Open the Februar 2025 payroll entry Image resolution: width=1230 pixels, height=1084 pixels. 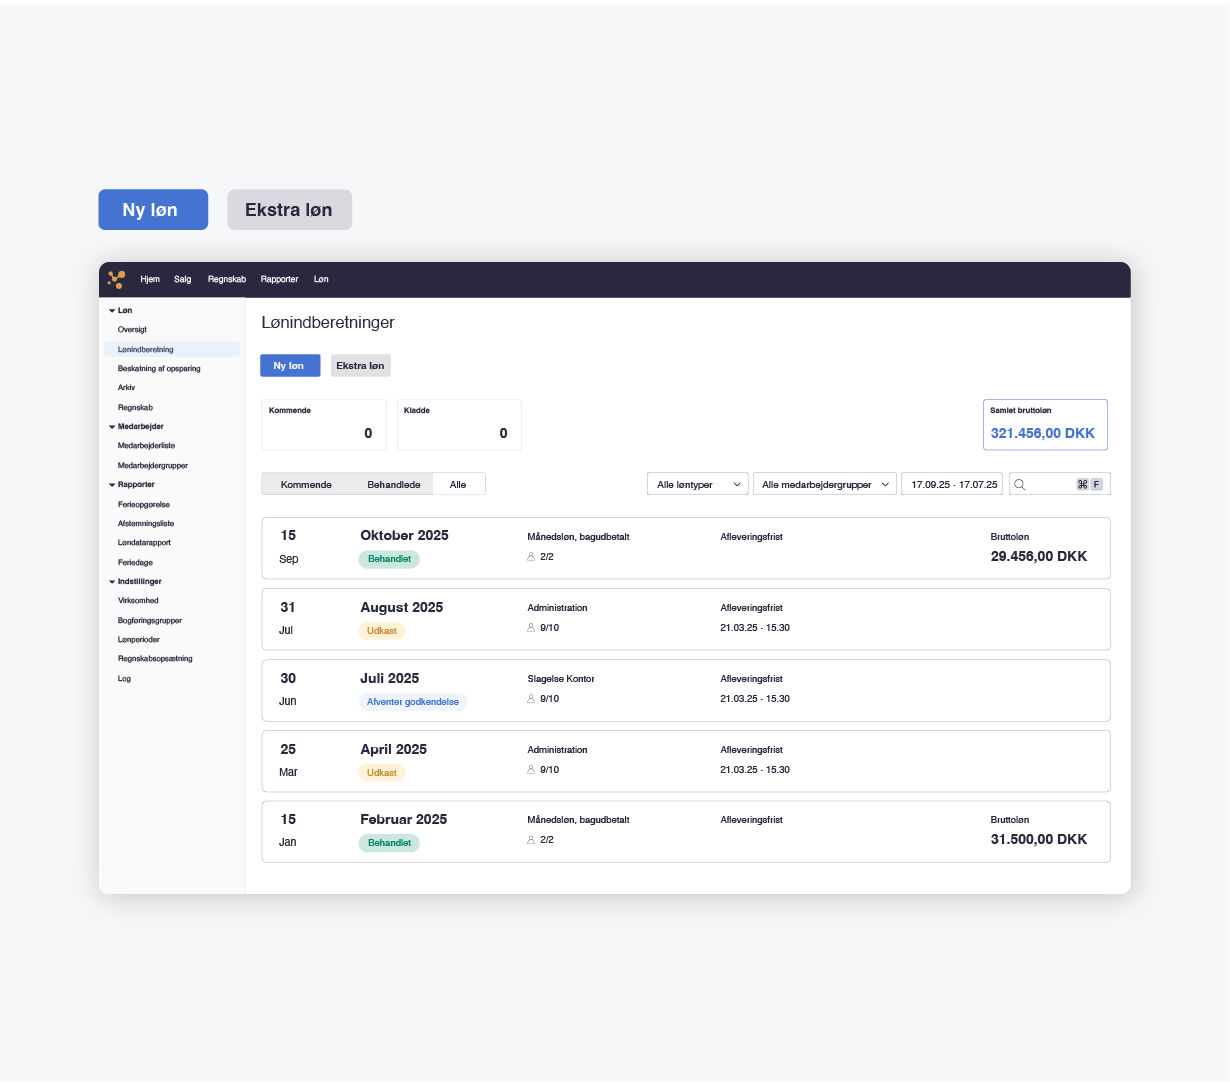(403, 820)
